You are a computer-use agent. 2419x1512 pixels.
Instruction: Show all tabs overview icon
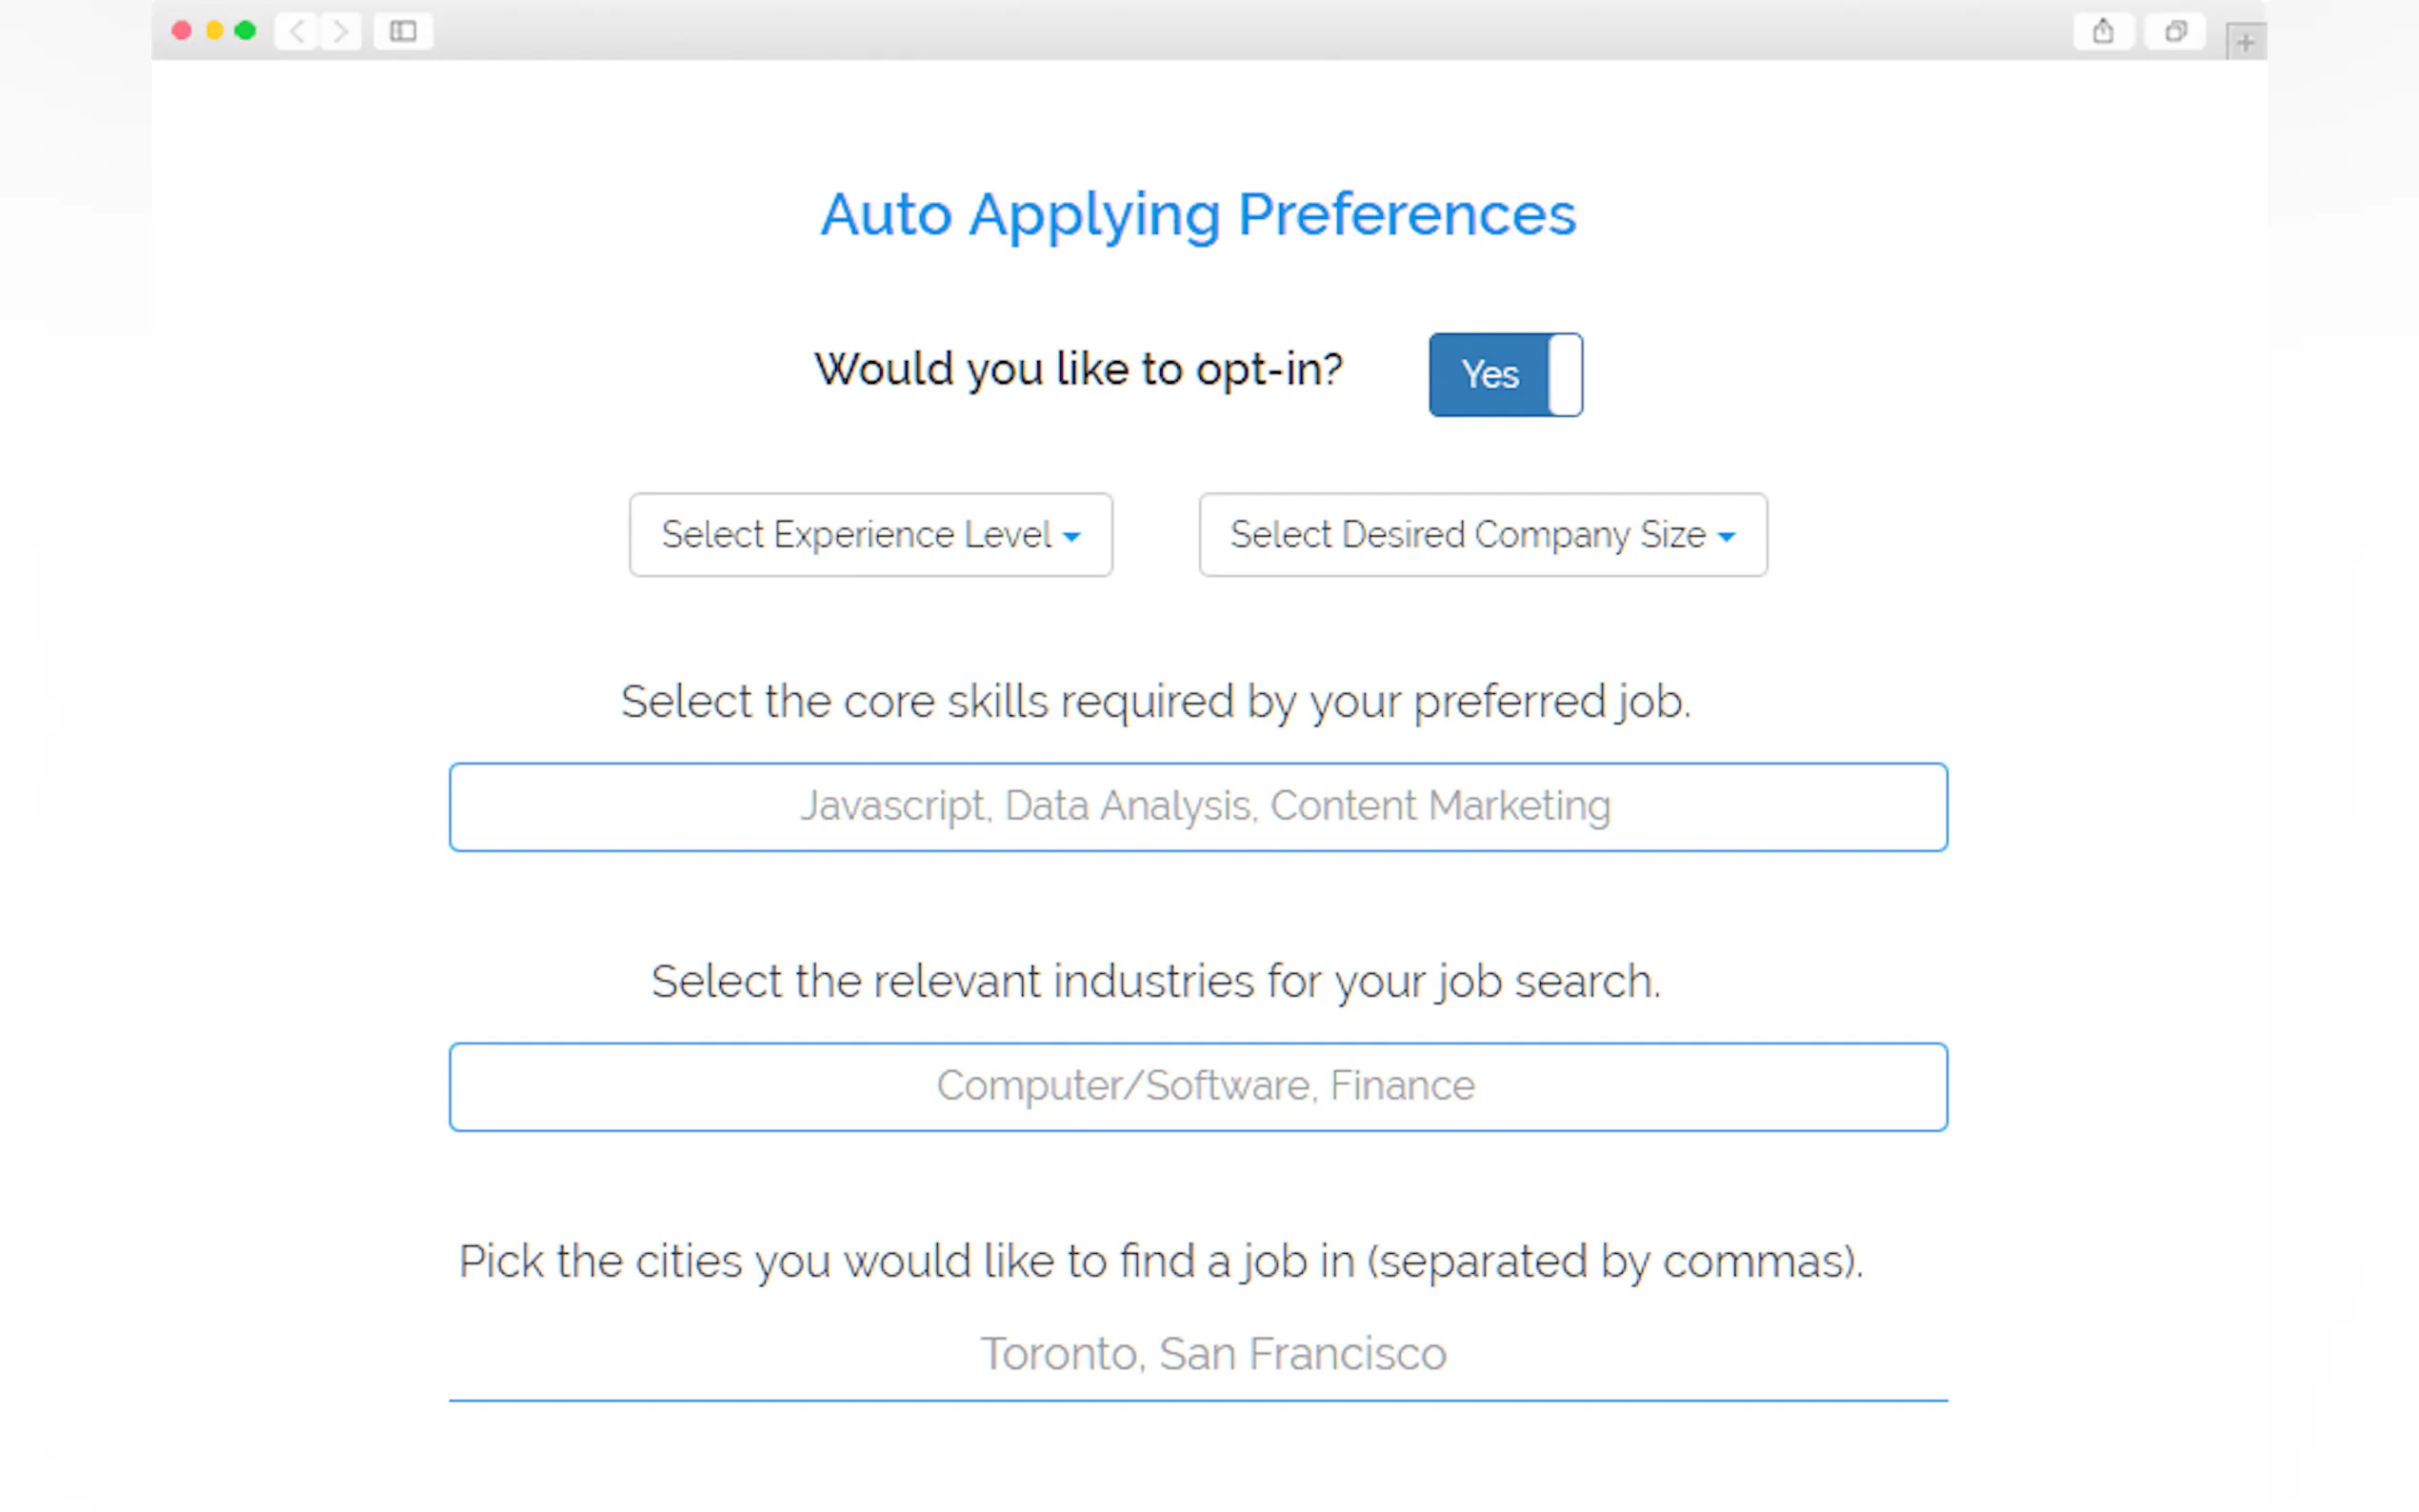tap(2175, 32)
